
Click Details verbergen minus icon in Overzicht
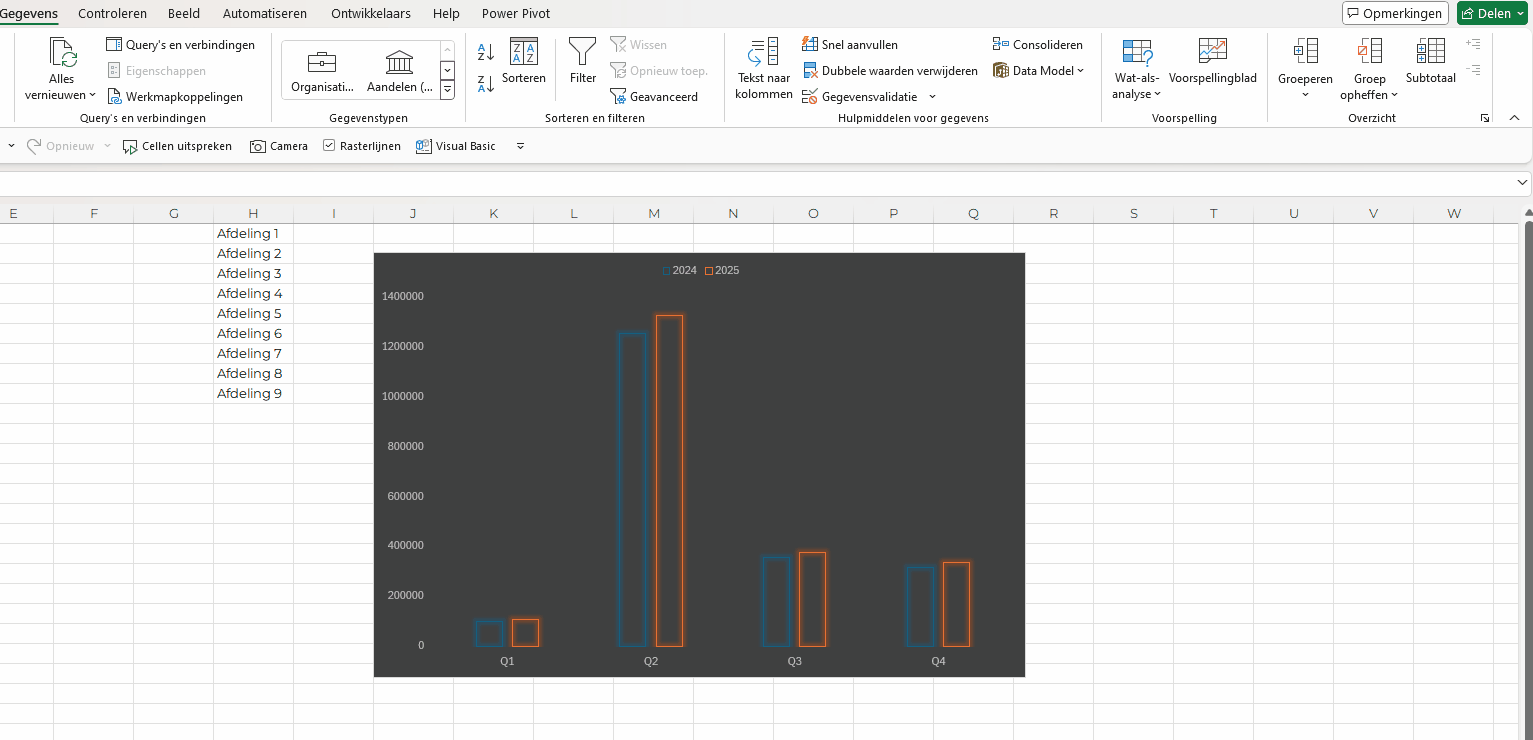[1473, 70]
